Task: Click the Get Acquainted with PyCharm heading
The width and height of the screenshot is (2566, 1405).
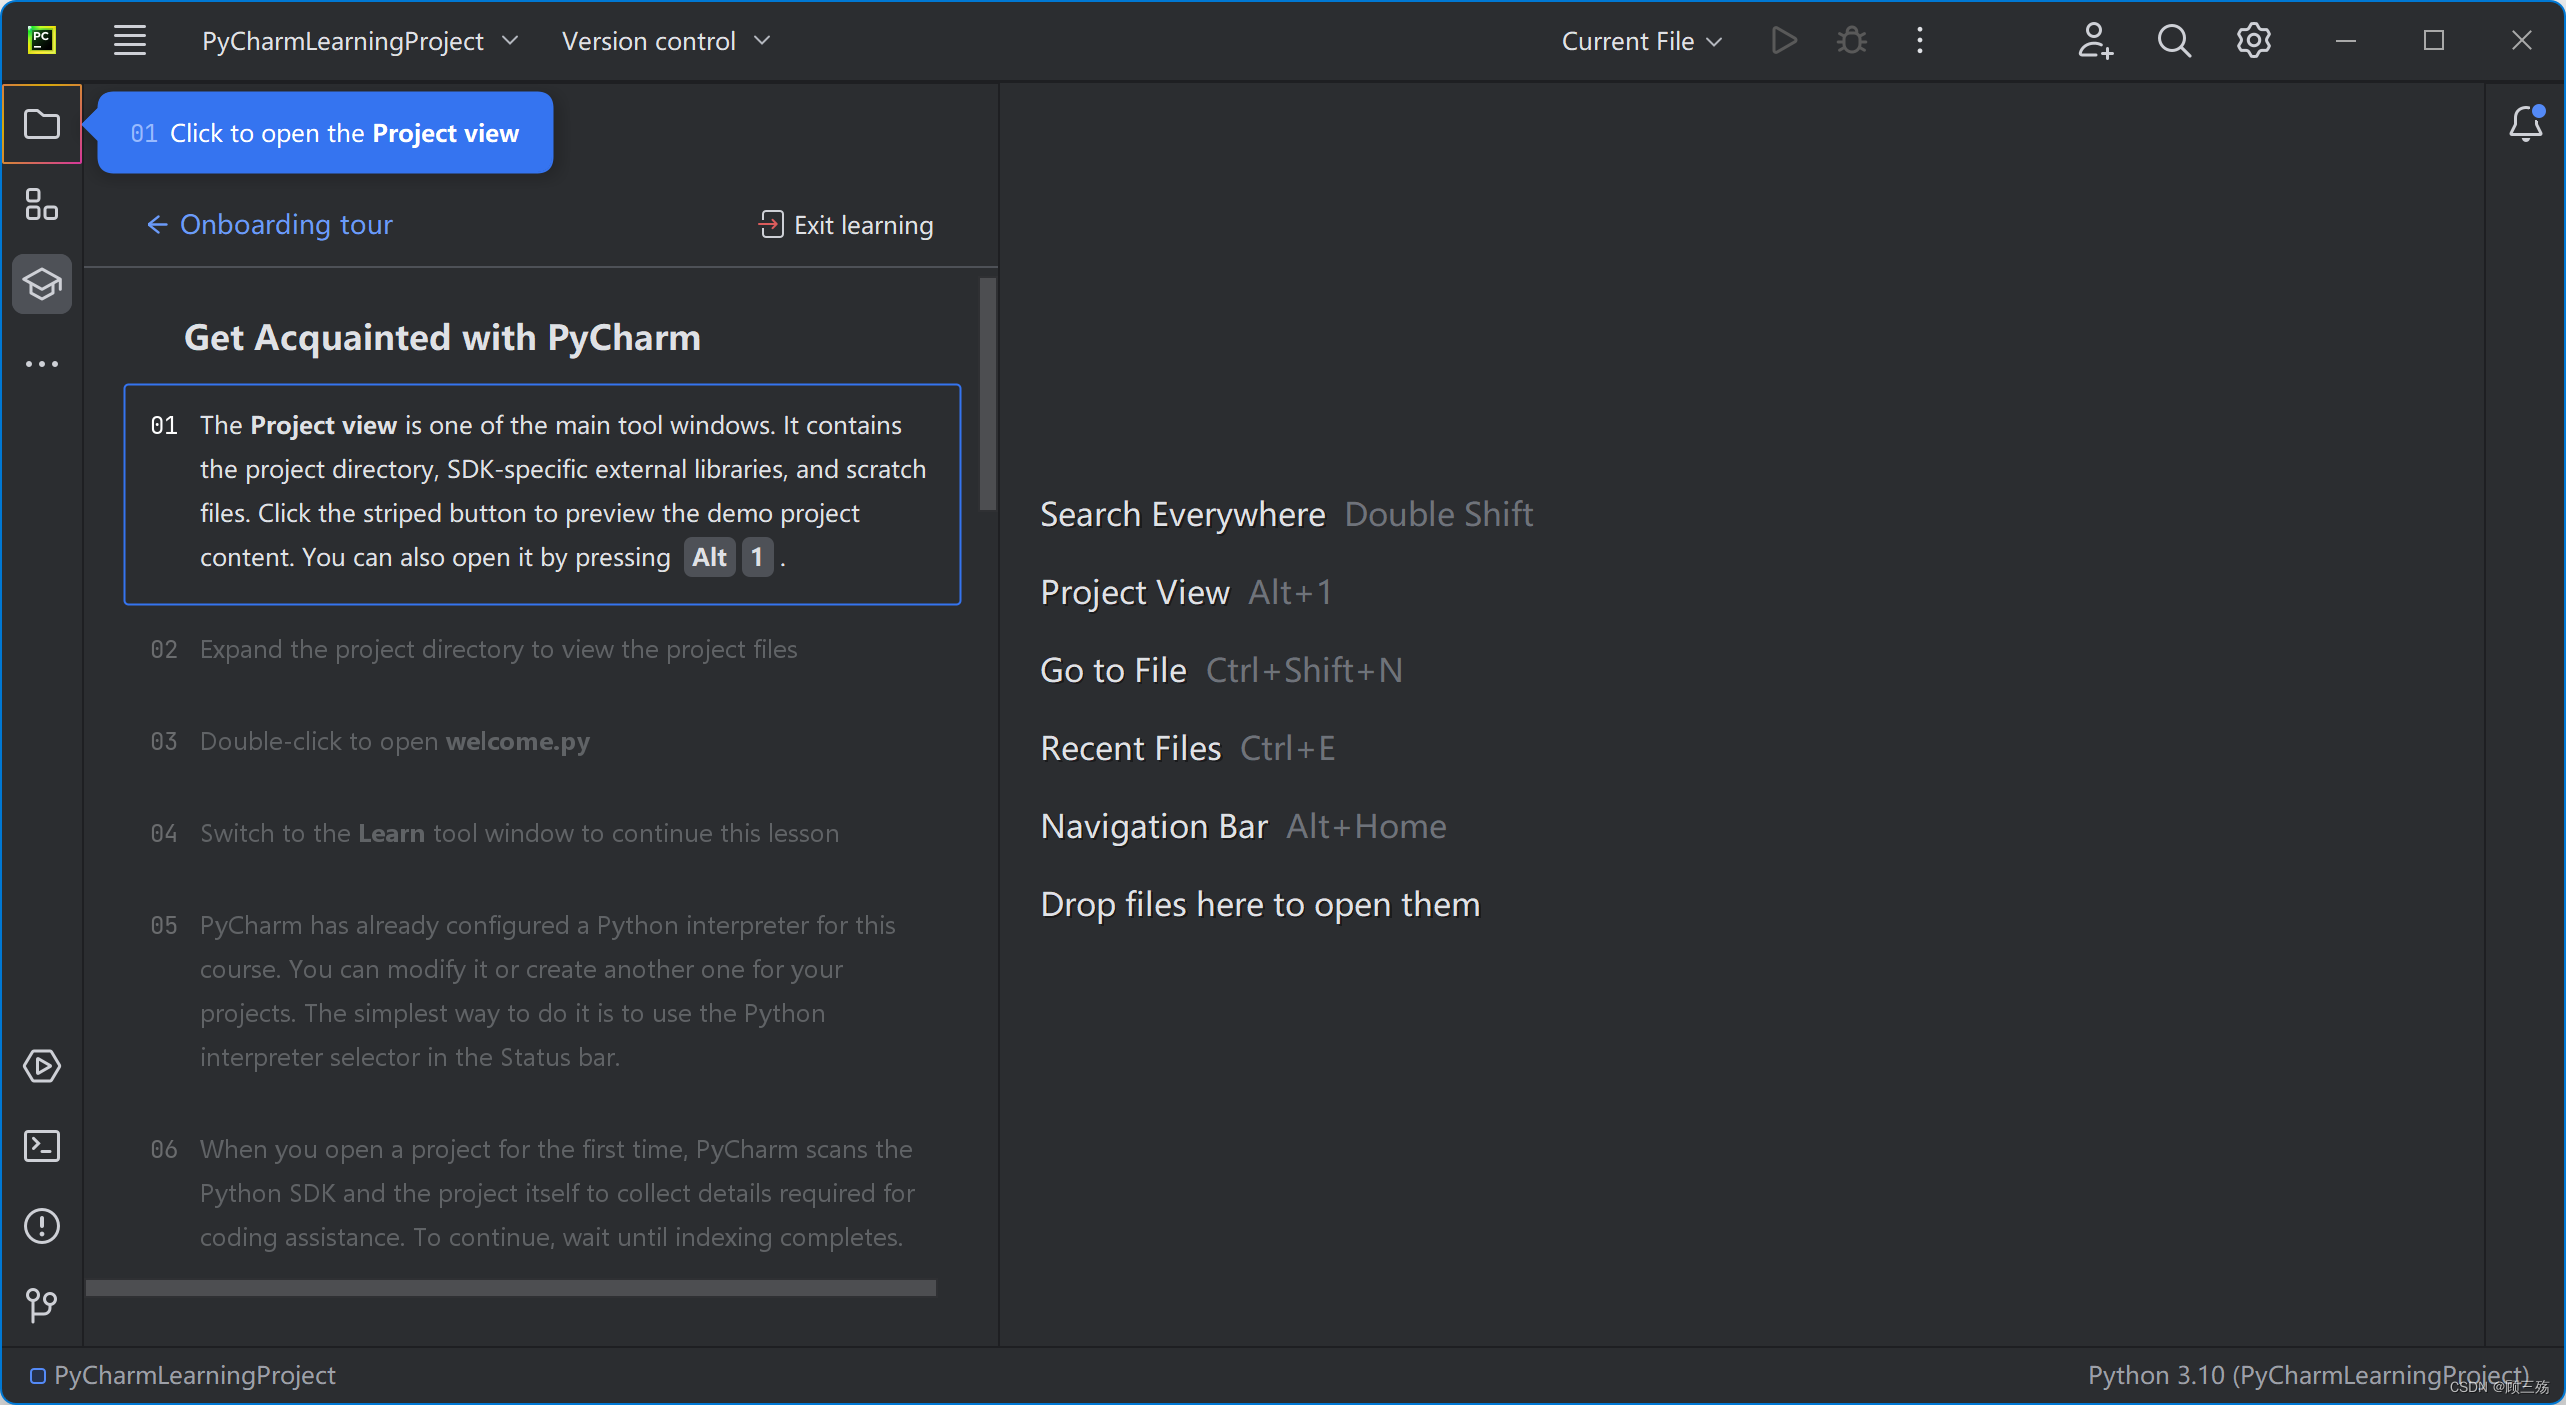Action: (x=442, y=338)
